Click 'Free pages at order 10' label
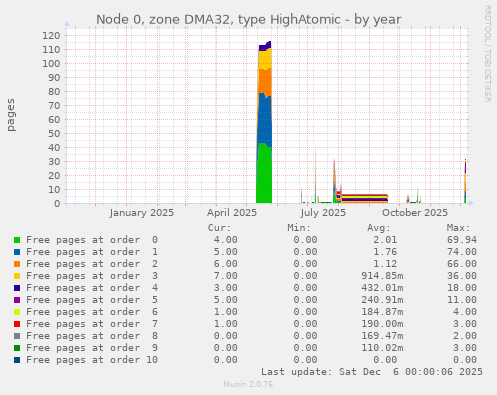 92,360
